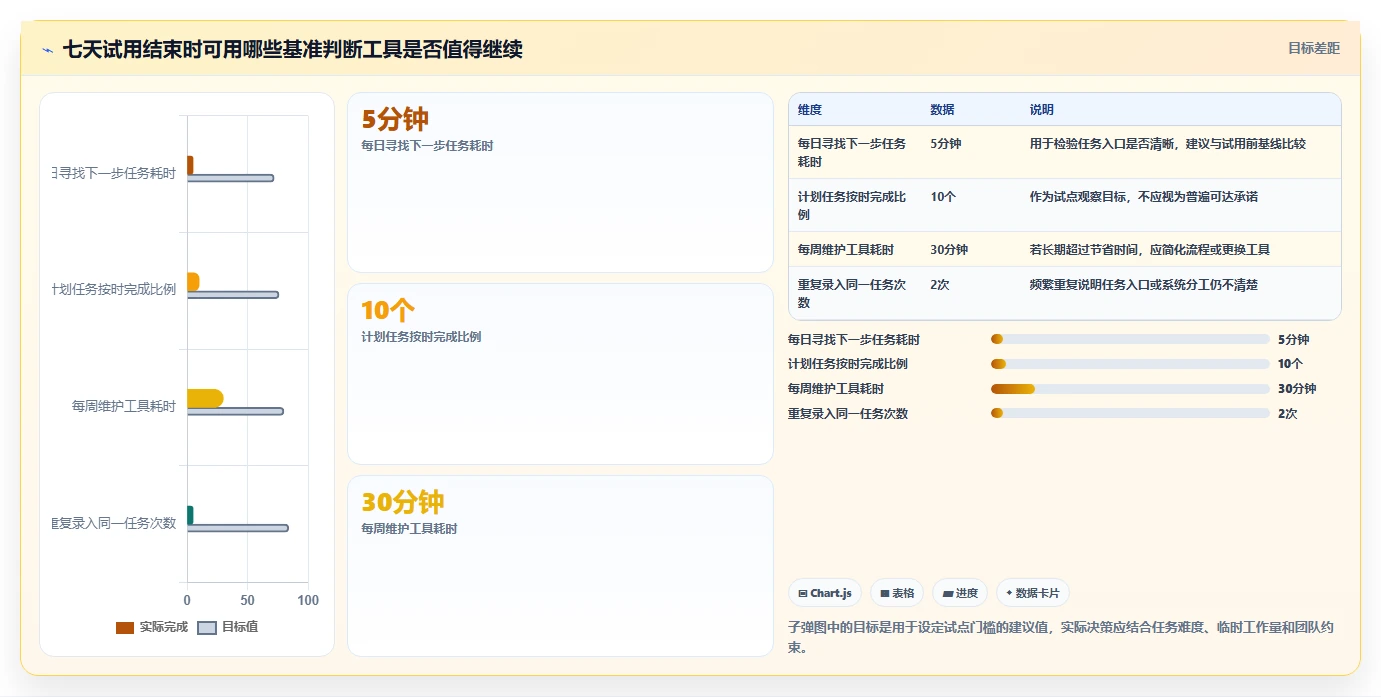Click the 每周维护工具耗时 caption in the 30分钟 card

click(409, 529)
